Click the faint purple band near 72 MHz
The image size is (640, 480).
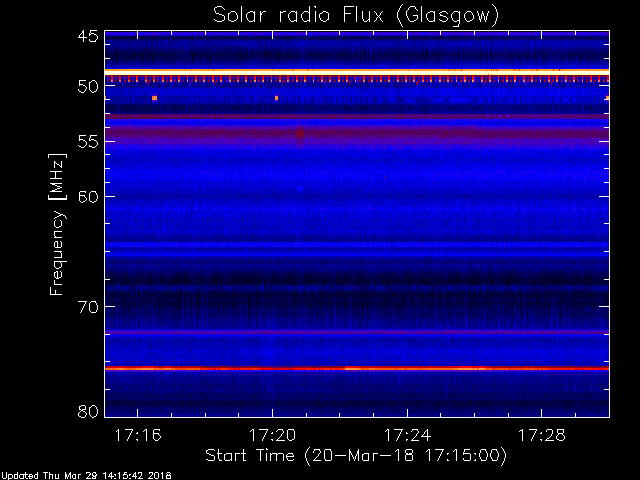click(357, 332)
